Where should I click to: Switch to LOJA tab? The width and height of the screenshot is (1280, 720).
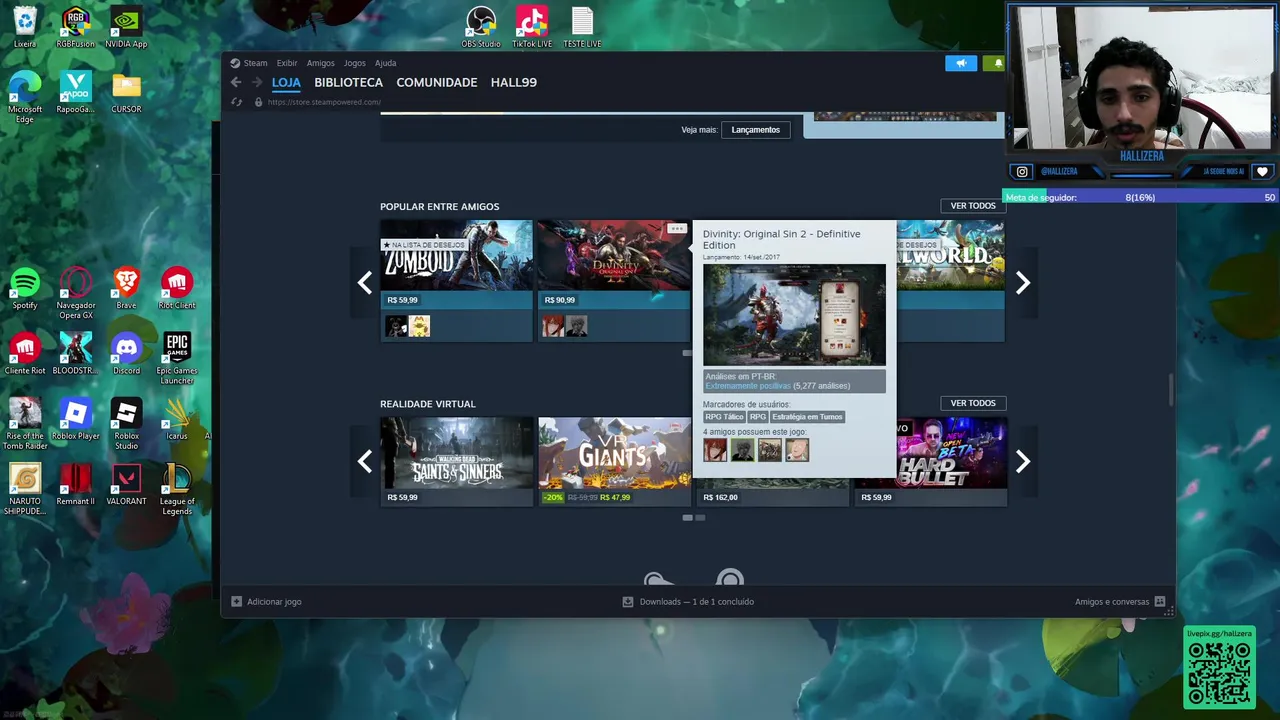(286, 82)
